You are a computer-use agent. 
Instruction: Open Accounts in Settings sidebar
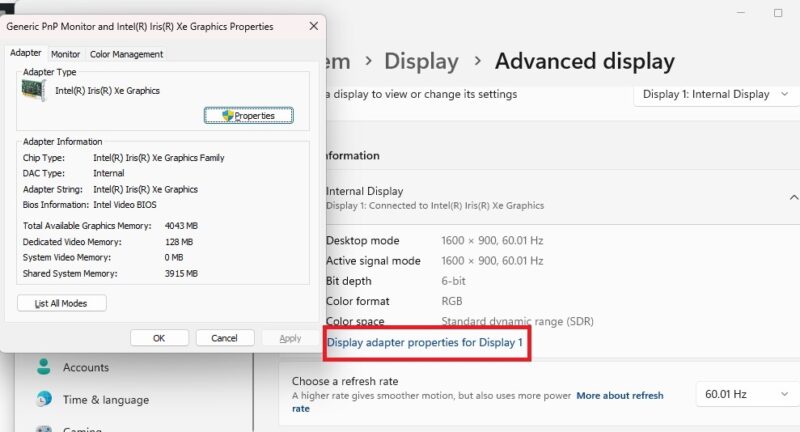tap(86, 367)
